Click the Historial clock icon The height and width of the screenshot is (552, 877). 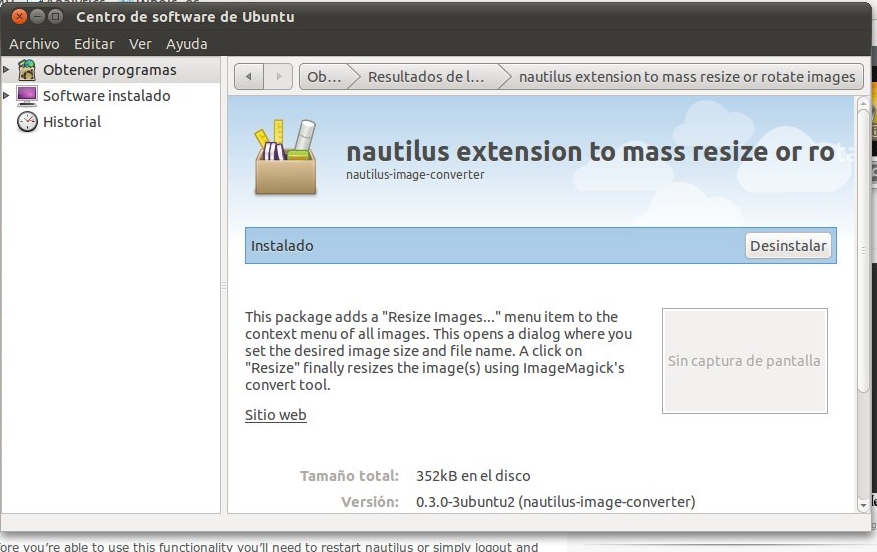click(x=27, y=121)
